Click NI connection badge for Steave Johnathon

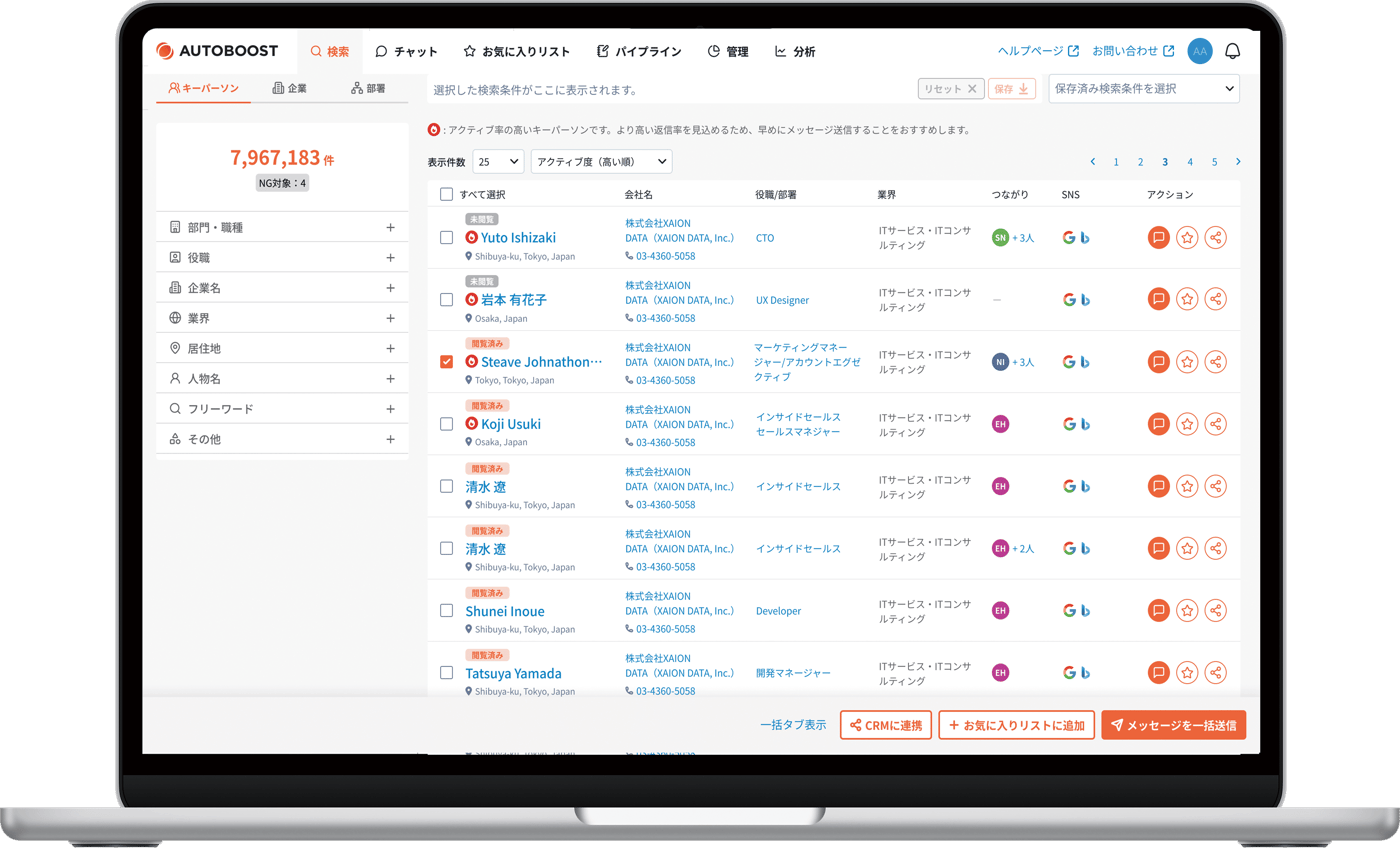tap(1000, 362)
